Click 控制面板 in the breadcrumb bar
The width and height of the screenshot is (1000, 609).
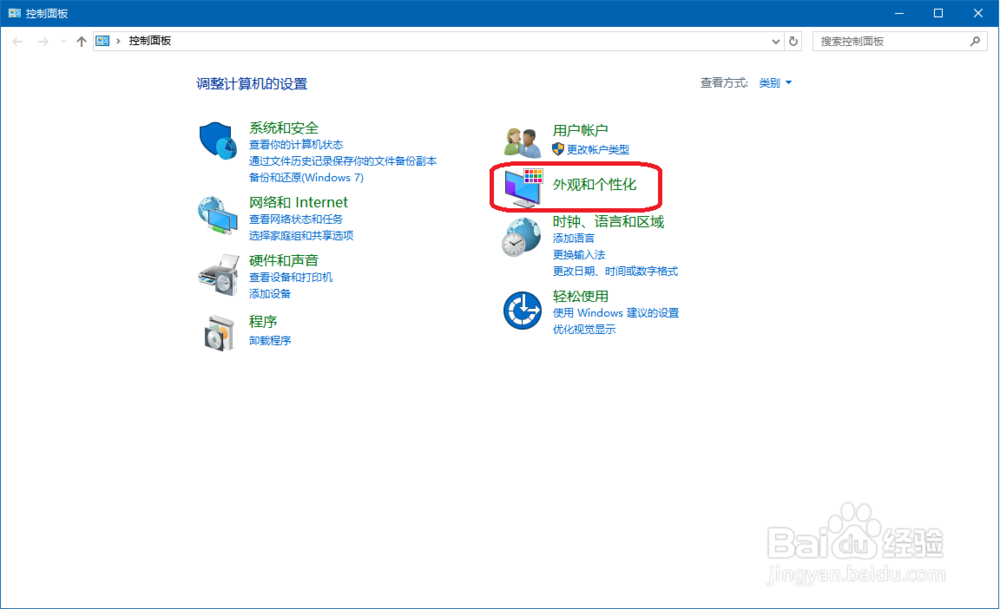148,41
